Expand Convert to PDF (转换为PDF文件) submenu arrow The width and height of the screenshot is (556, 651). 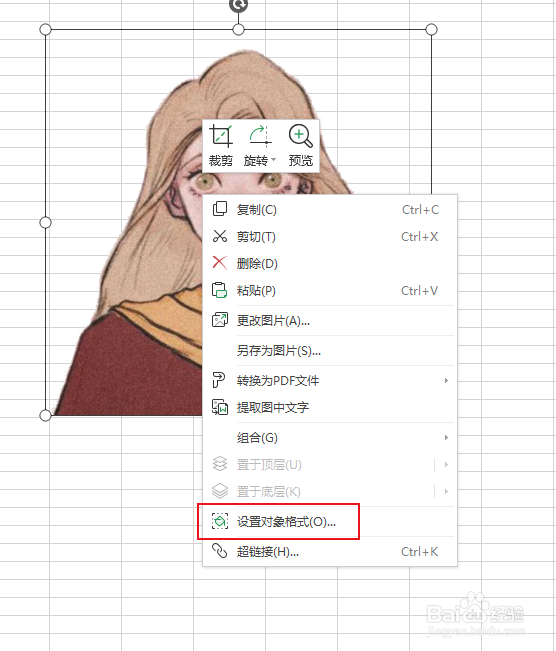tap(446, 380)
